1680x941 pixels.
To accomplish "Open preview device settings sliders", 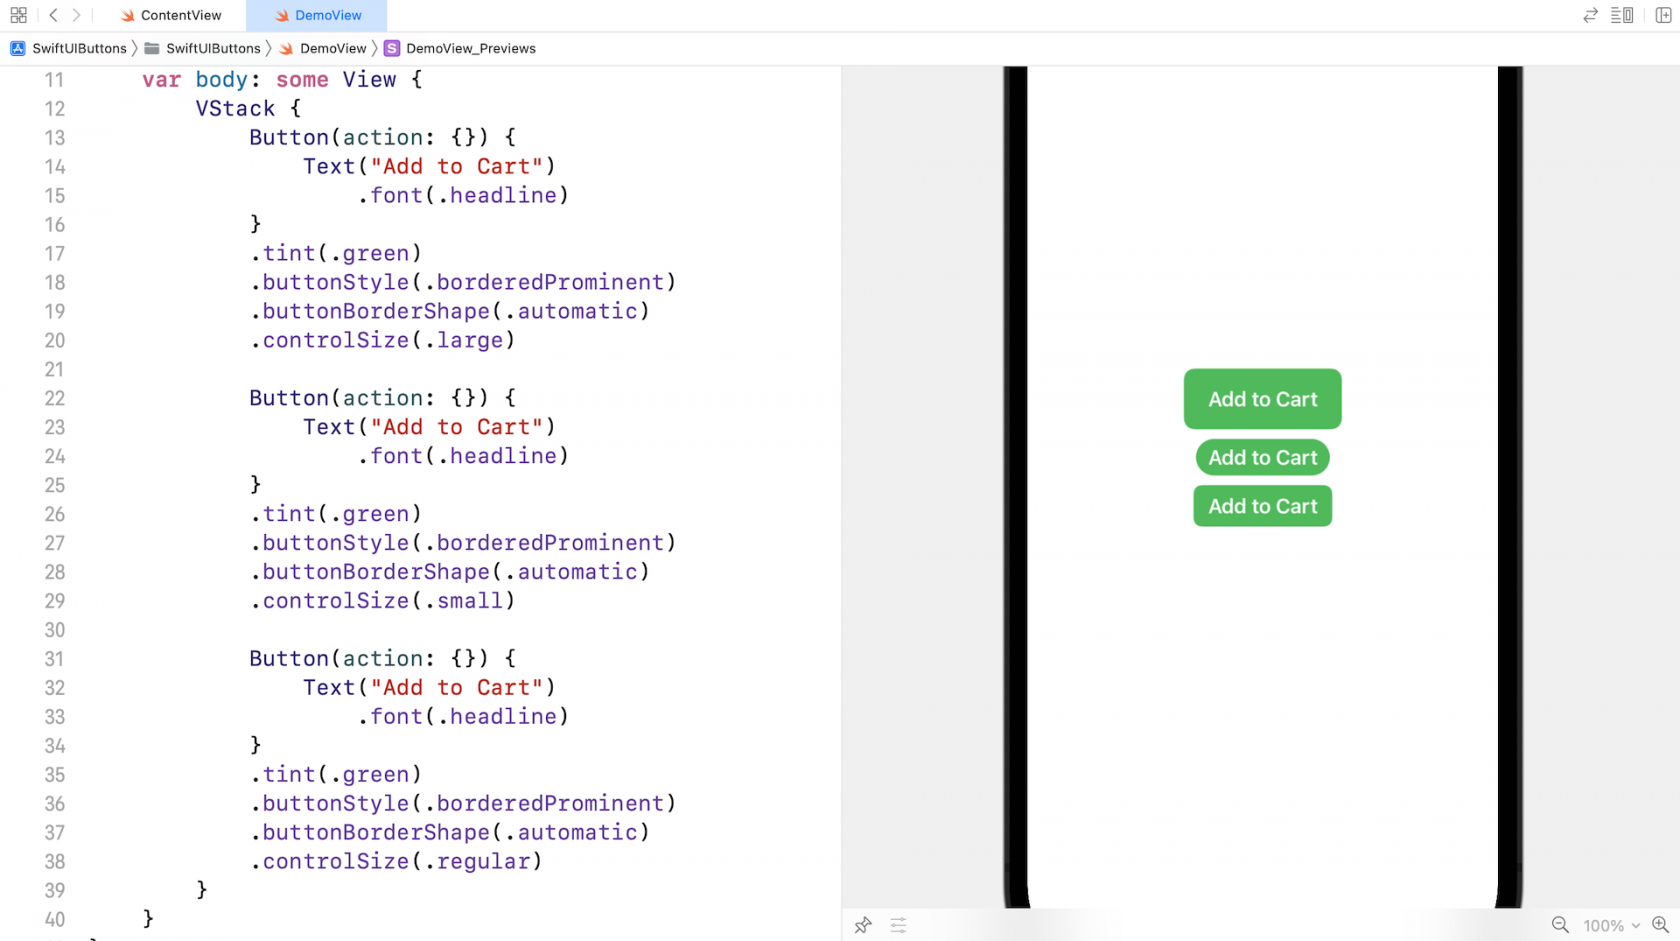I will pos(898,925).
